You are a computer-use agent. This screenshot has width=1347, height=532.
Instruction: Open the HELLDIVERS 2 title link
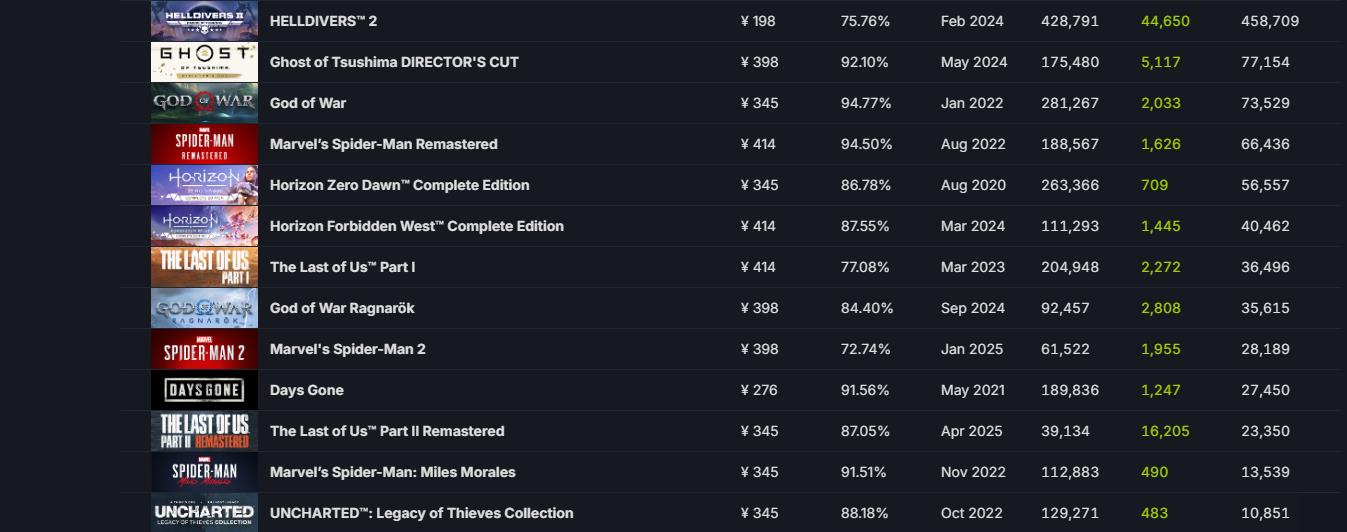323,21
